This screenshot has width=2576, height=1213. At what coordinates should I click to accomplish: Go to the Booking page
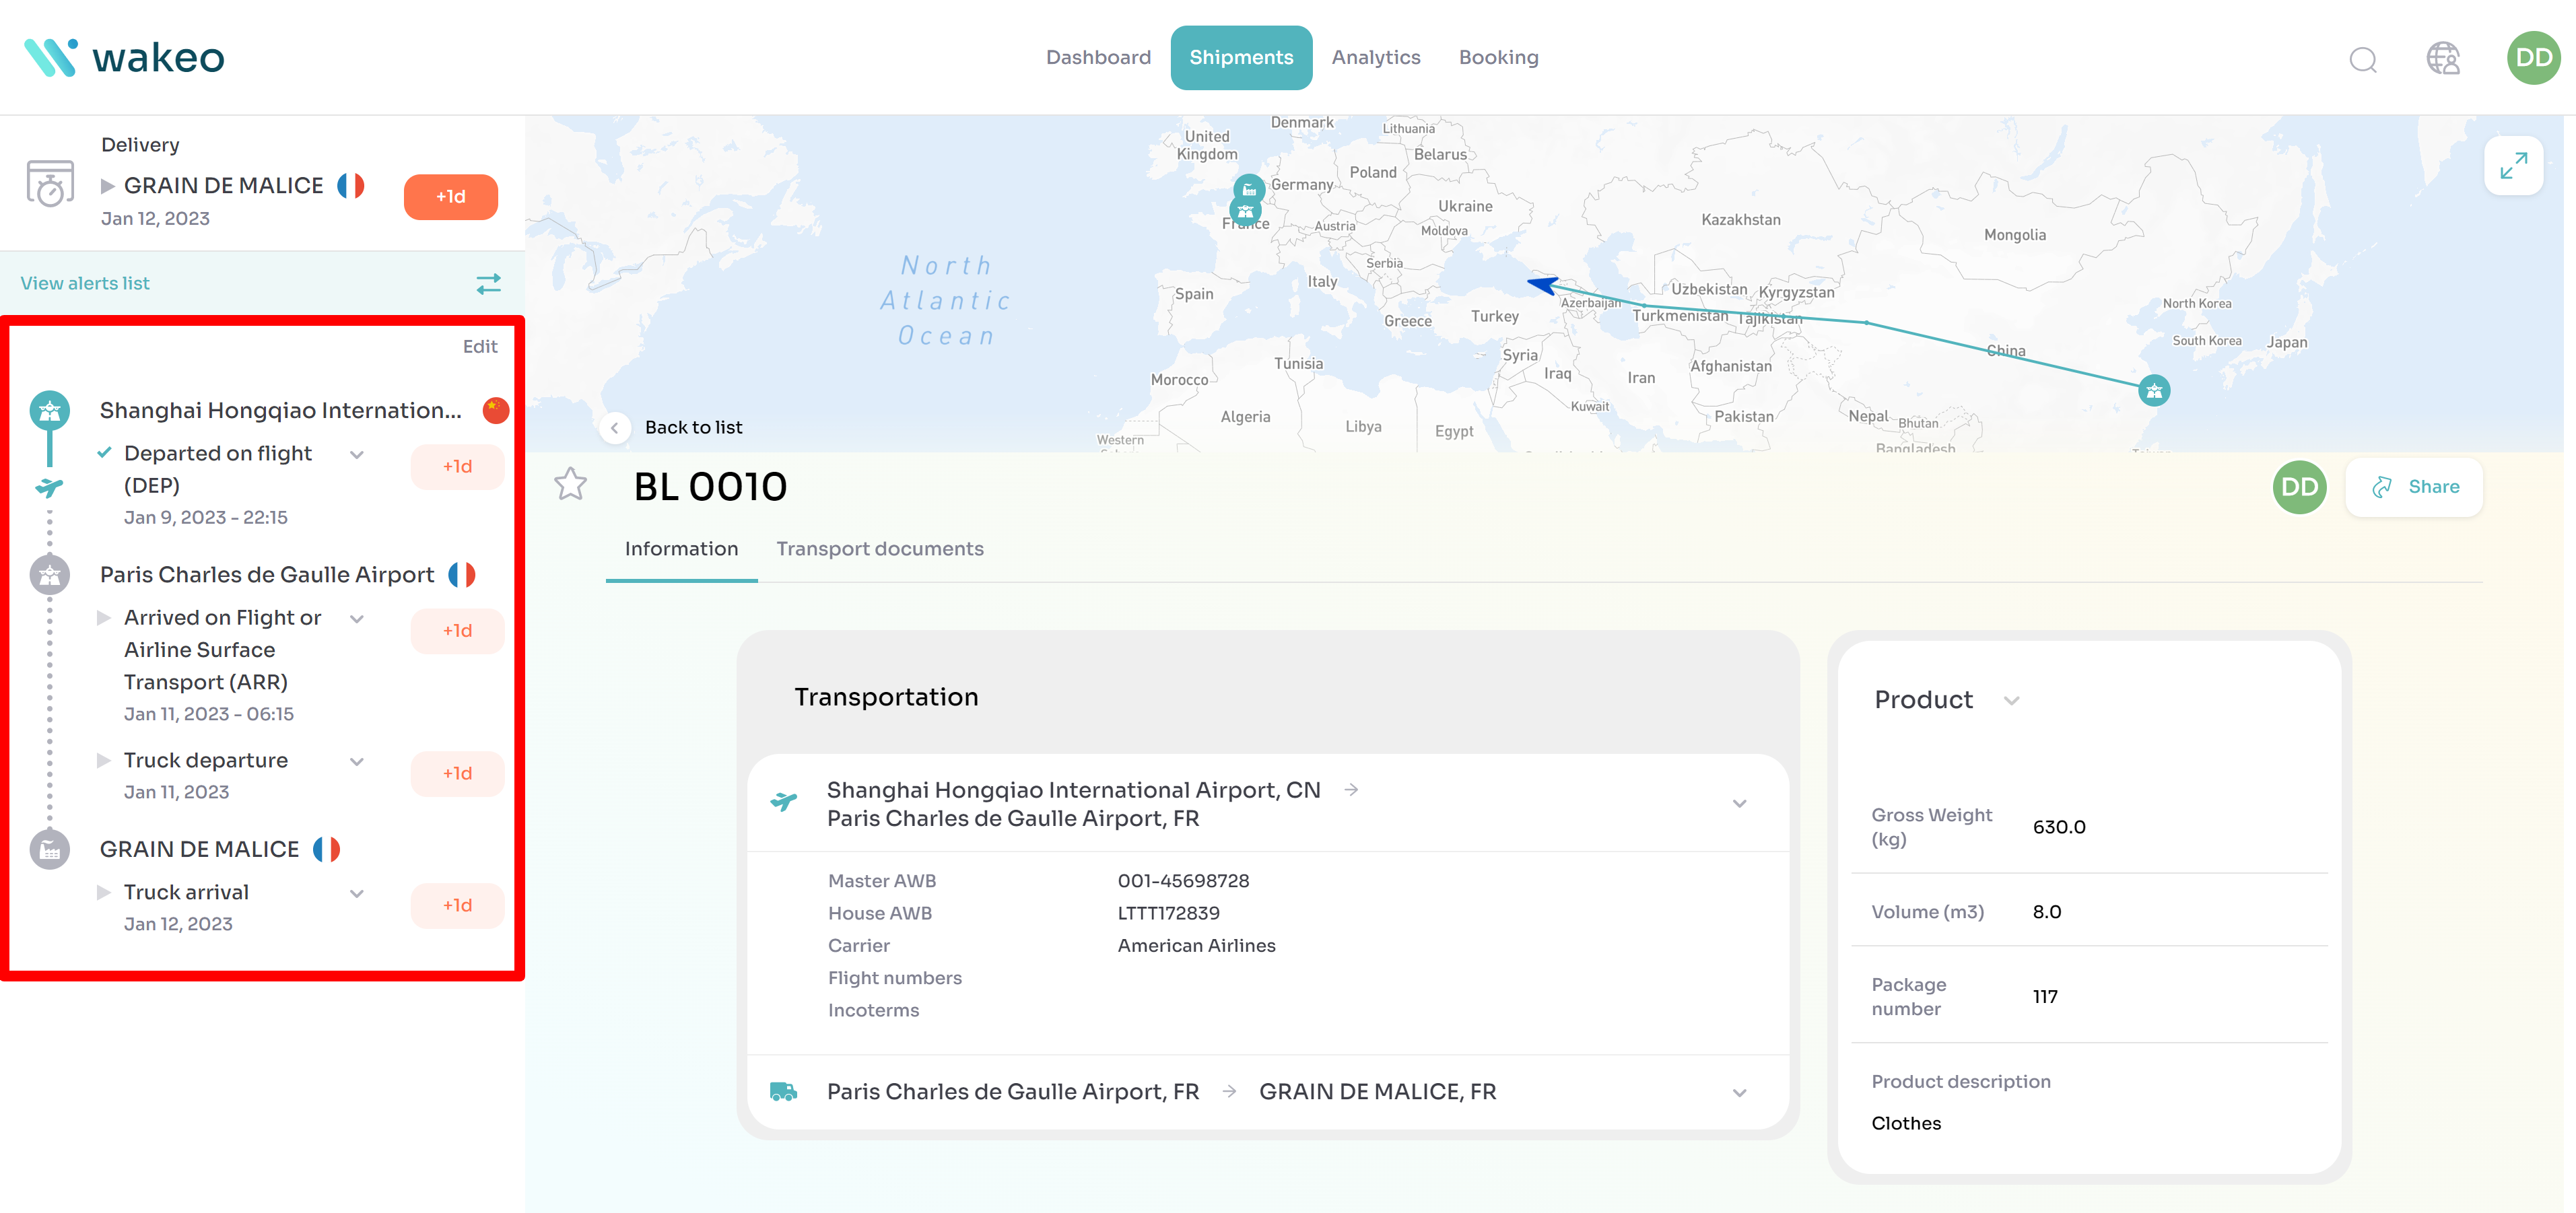pos(1498,58)
